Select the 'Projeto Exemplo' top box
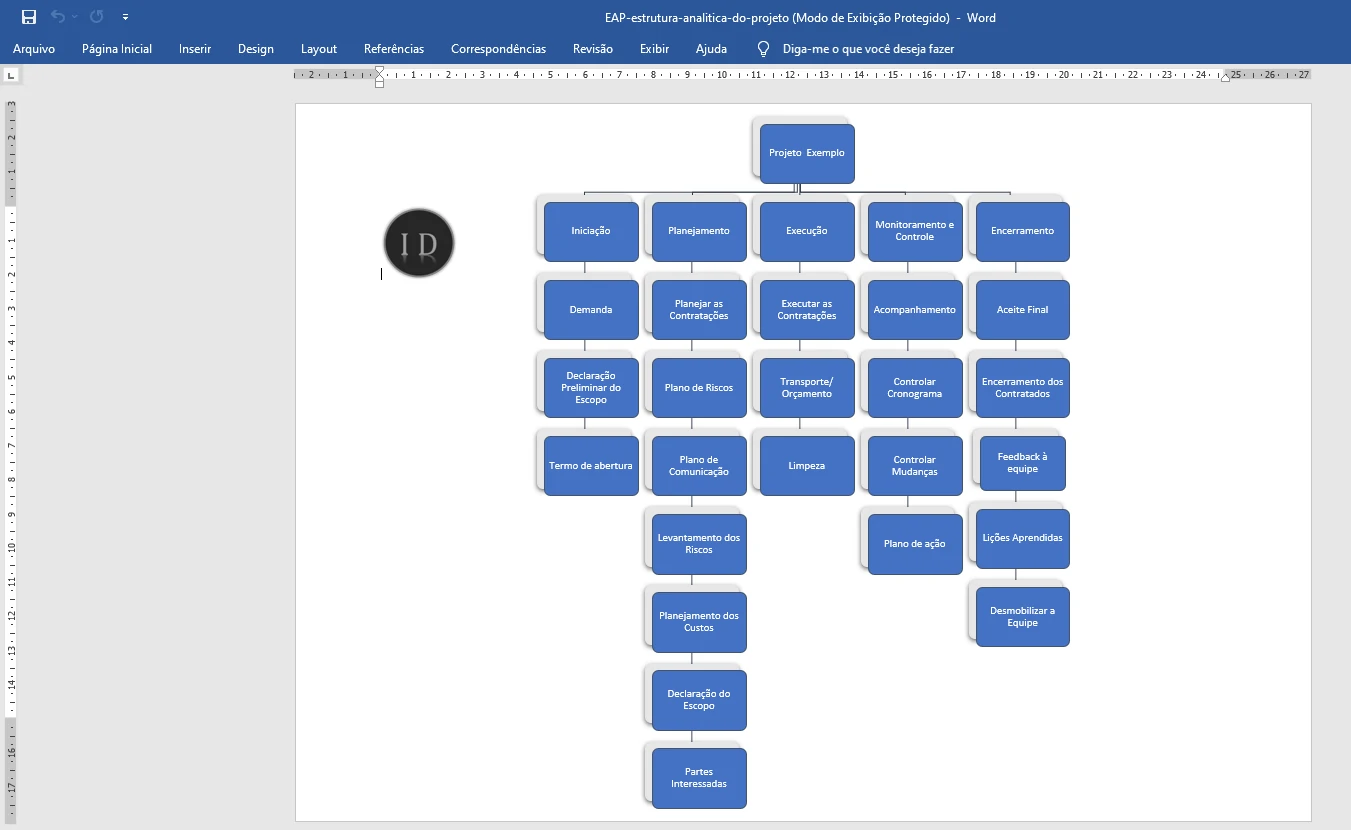The height and width of the screenshot is (830, 1351). pyautogui.click(x=807, y=153)
